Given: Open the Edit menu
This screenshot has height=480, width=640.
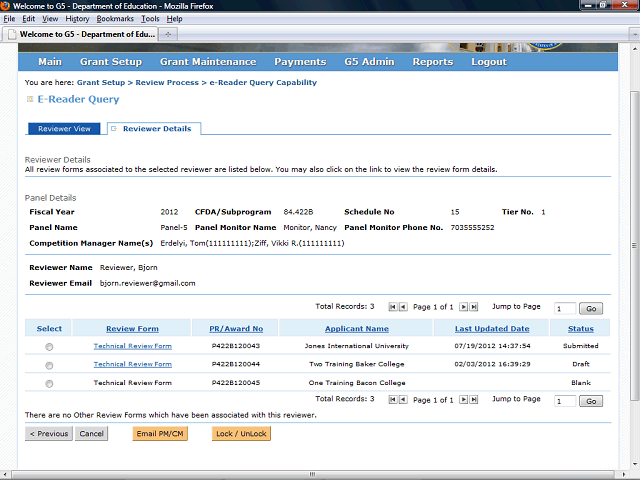Looking at the screenshot, I should pyautogui.click(x=29, y=19).
